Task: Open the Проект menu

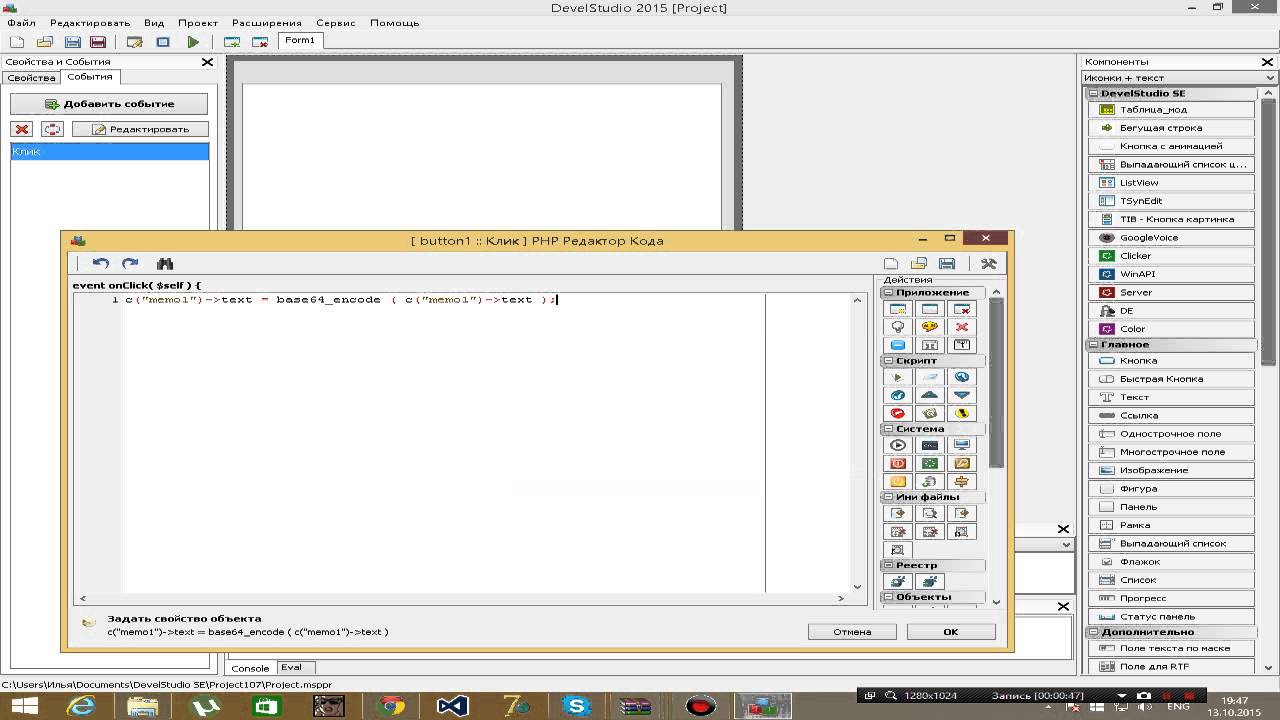Action: click(198, 23)
